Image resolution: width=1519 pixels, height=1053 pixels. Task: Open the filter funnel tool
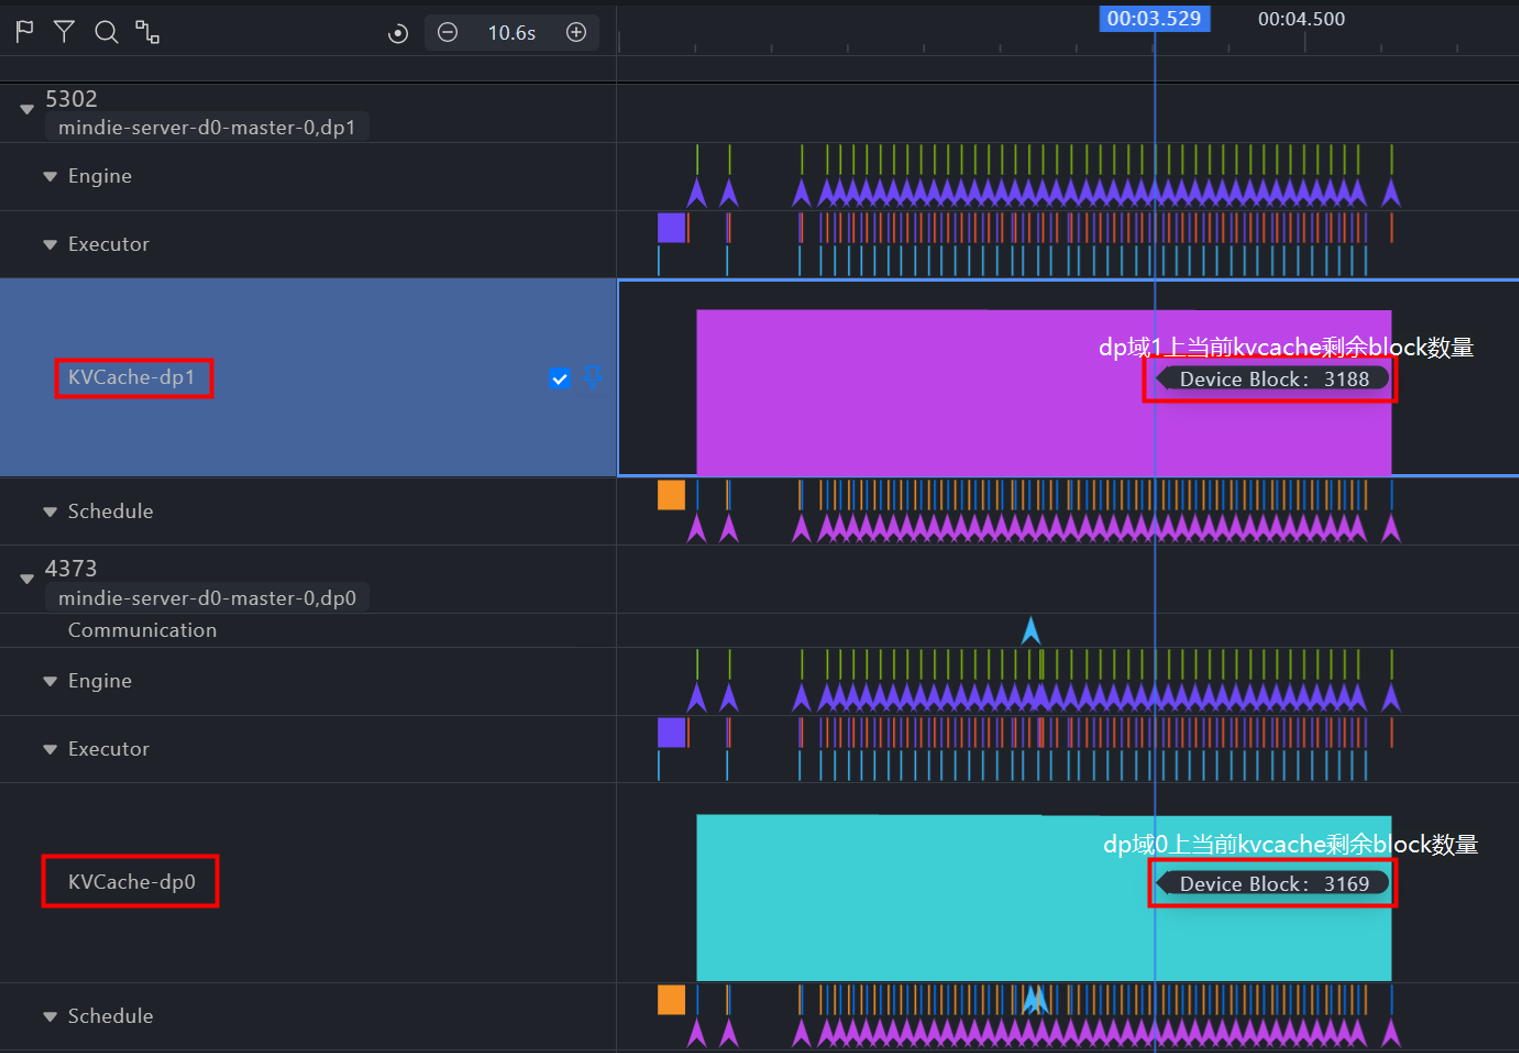pyautogui.click(x=64, y=32)
